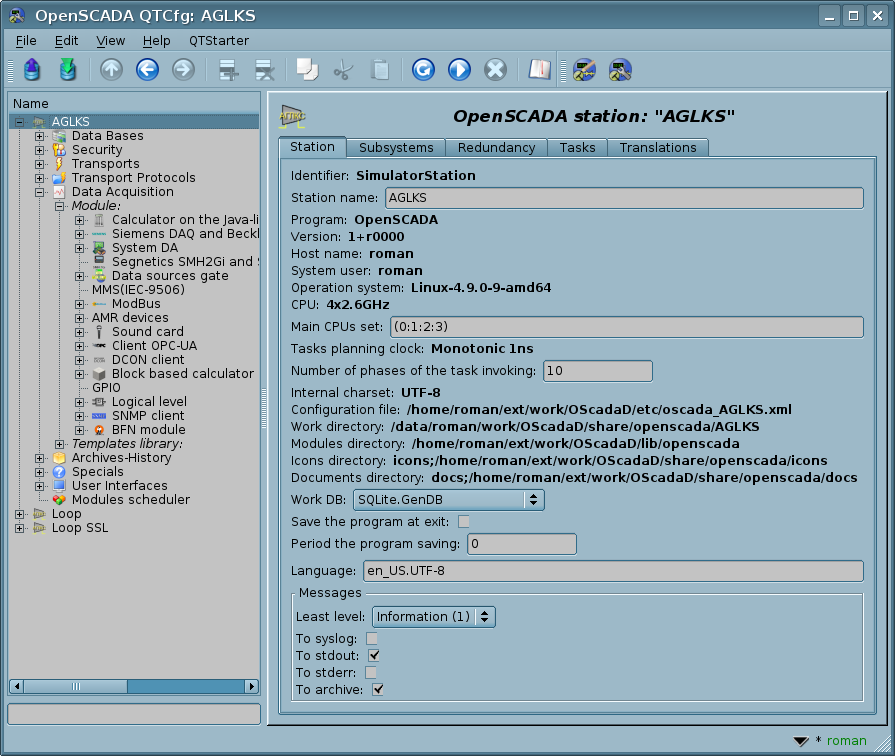895x756 pixels.
Task: Navigate back with the blue left arrow
Action: (147, 70)
